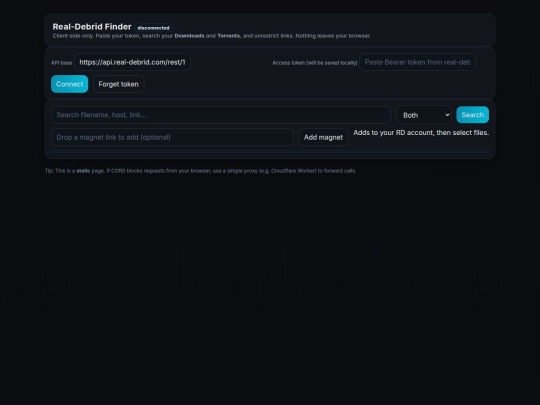Focus the Drop a magnet link field
The width and height of the screenshot is (540, 405).
(x=172, y=137)
